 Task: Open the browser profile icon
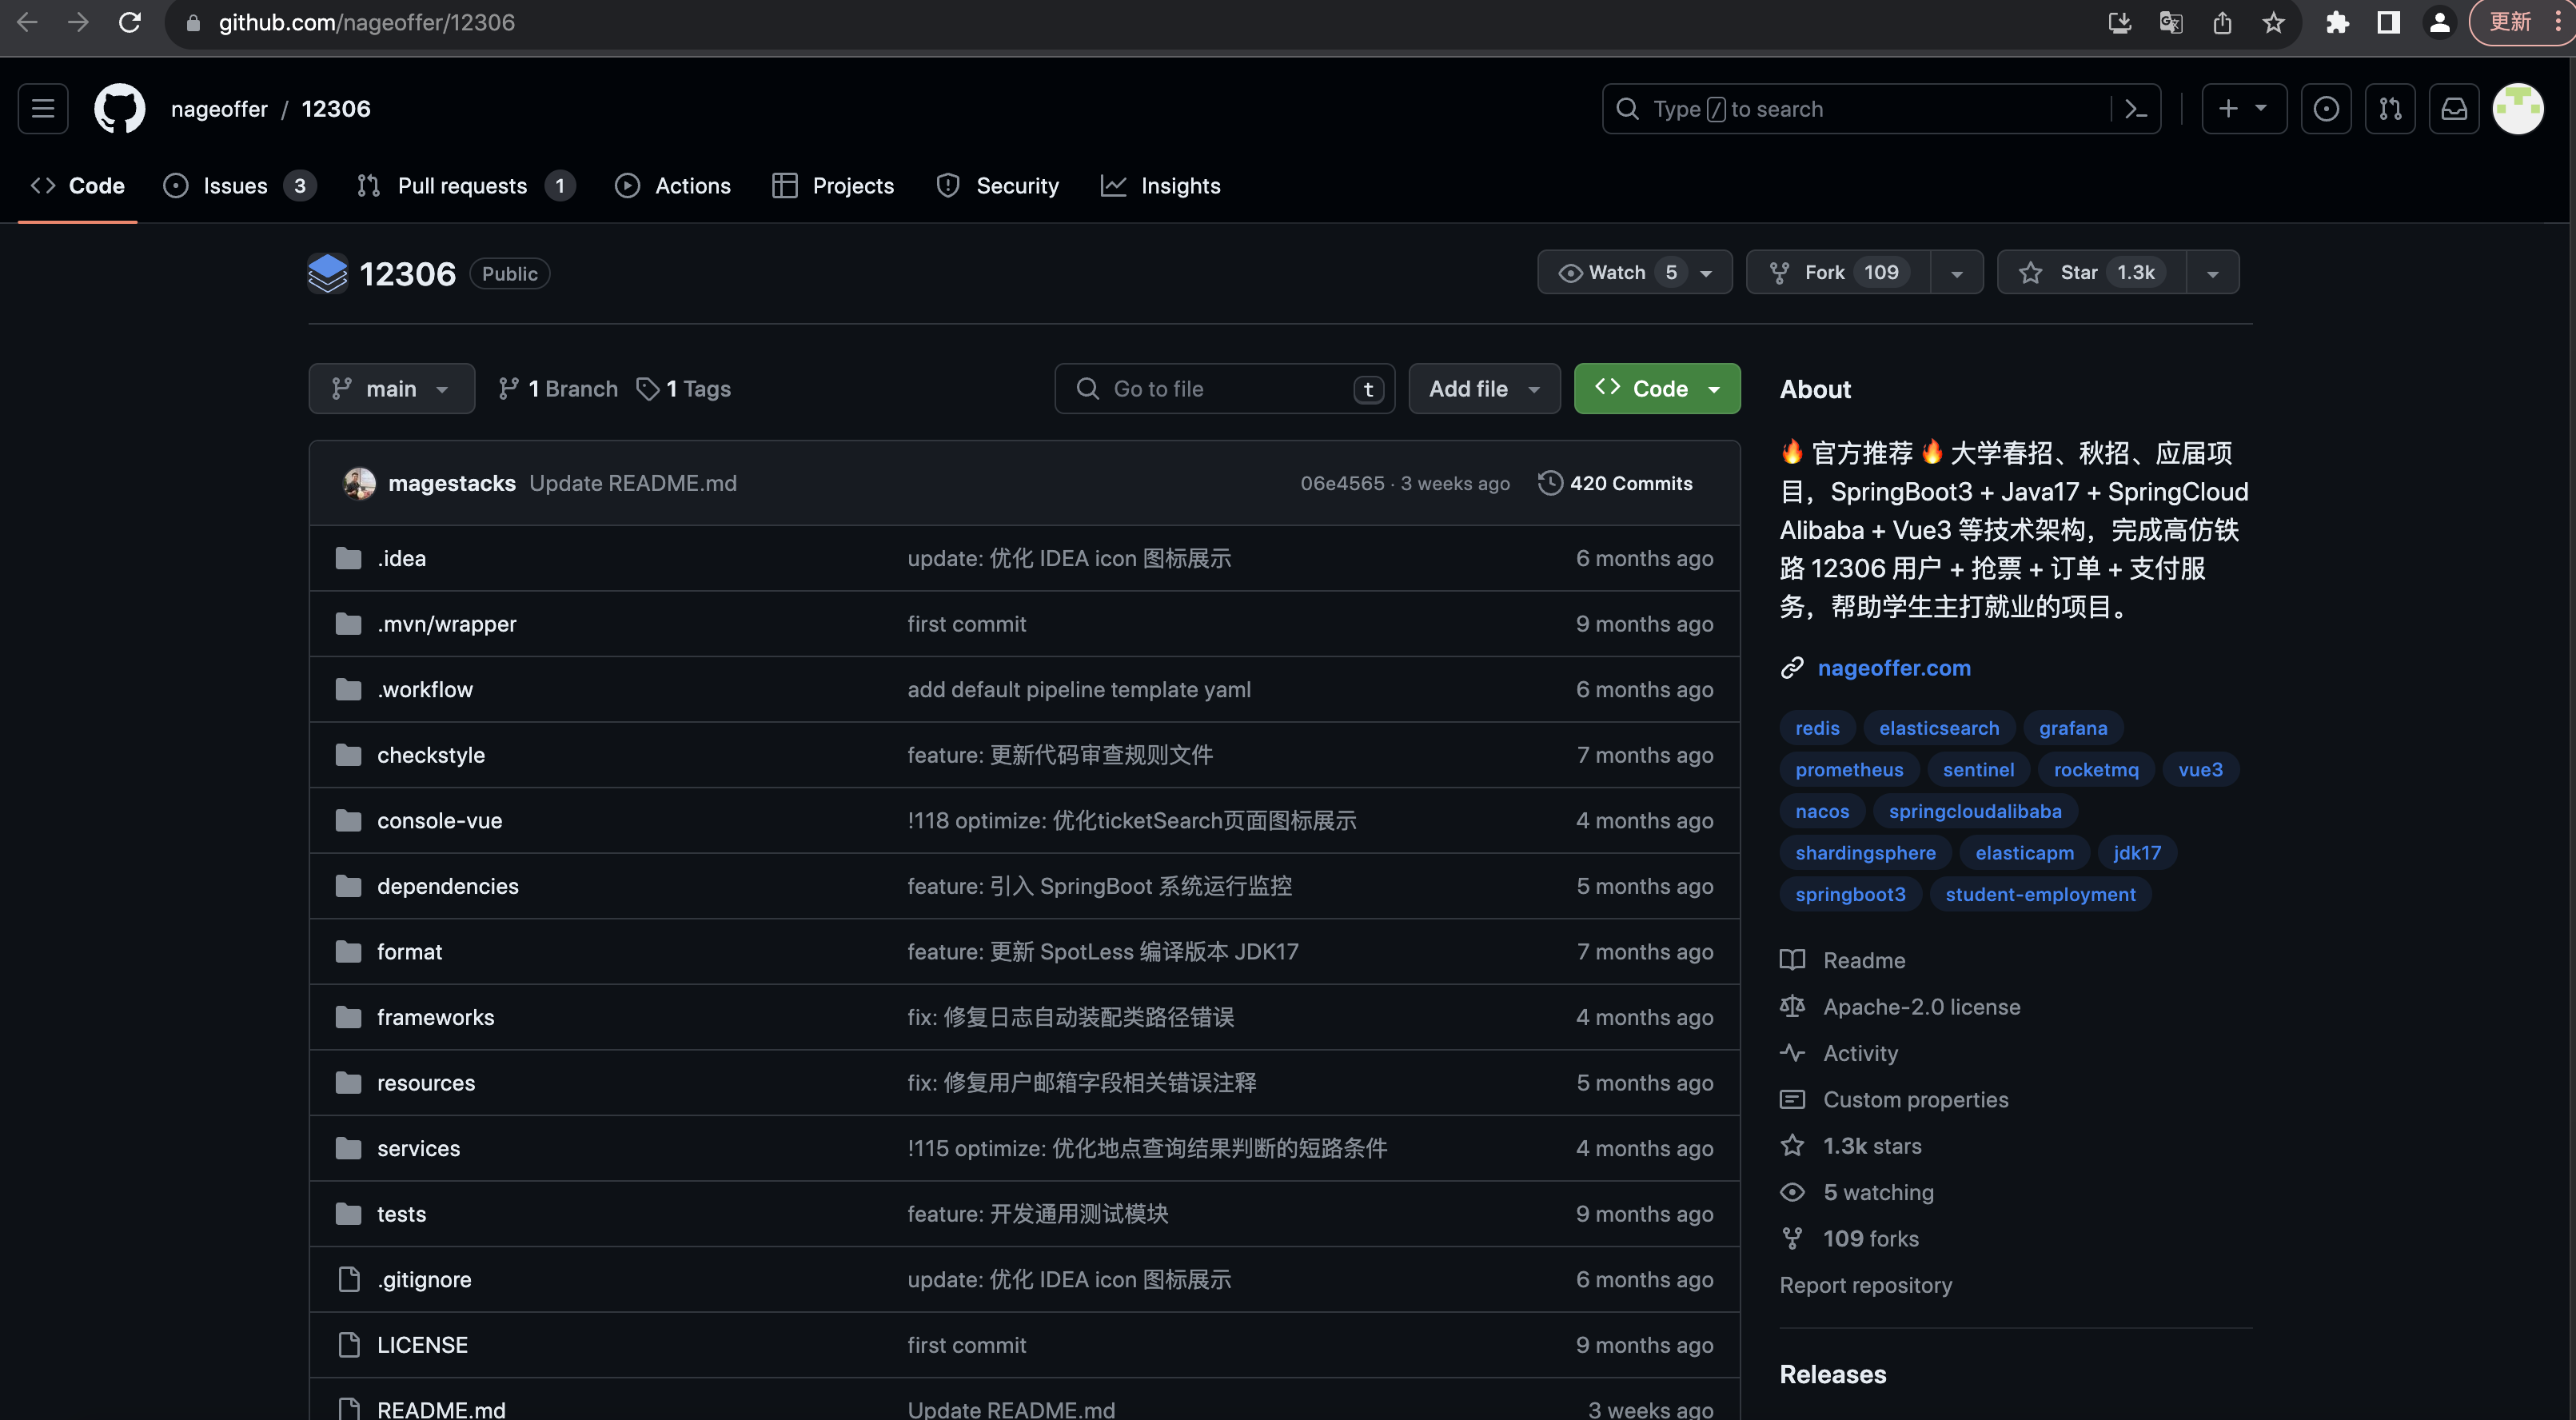point(2440,22)
